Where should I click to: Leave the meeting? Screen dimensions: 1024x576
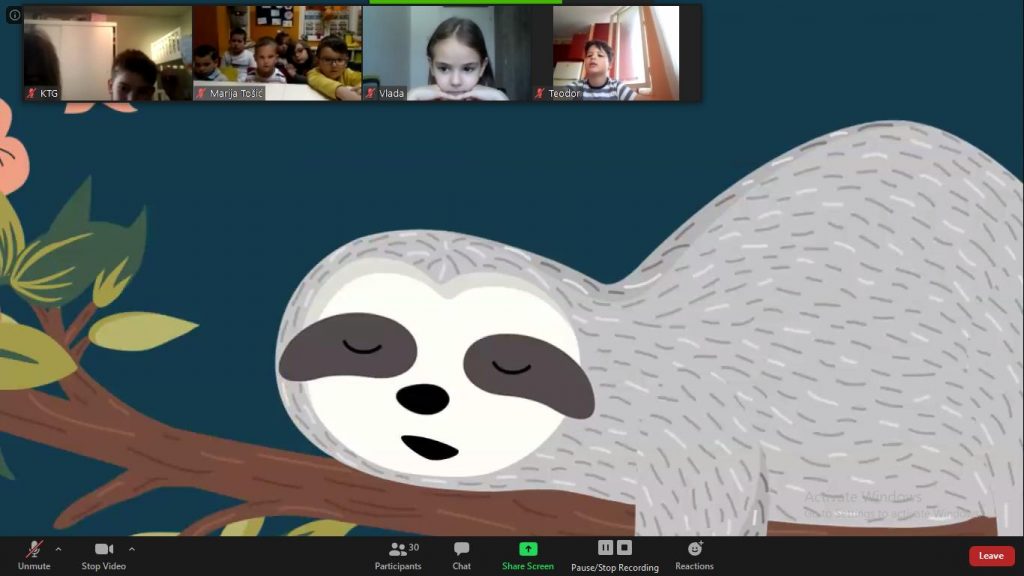(x=991, y=556)
